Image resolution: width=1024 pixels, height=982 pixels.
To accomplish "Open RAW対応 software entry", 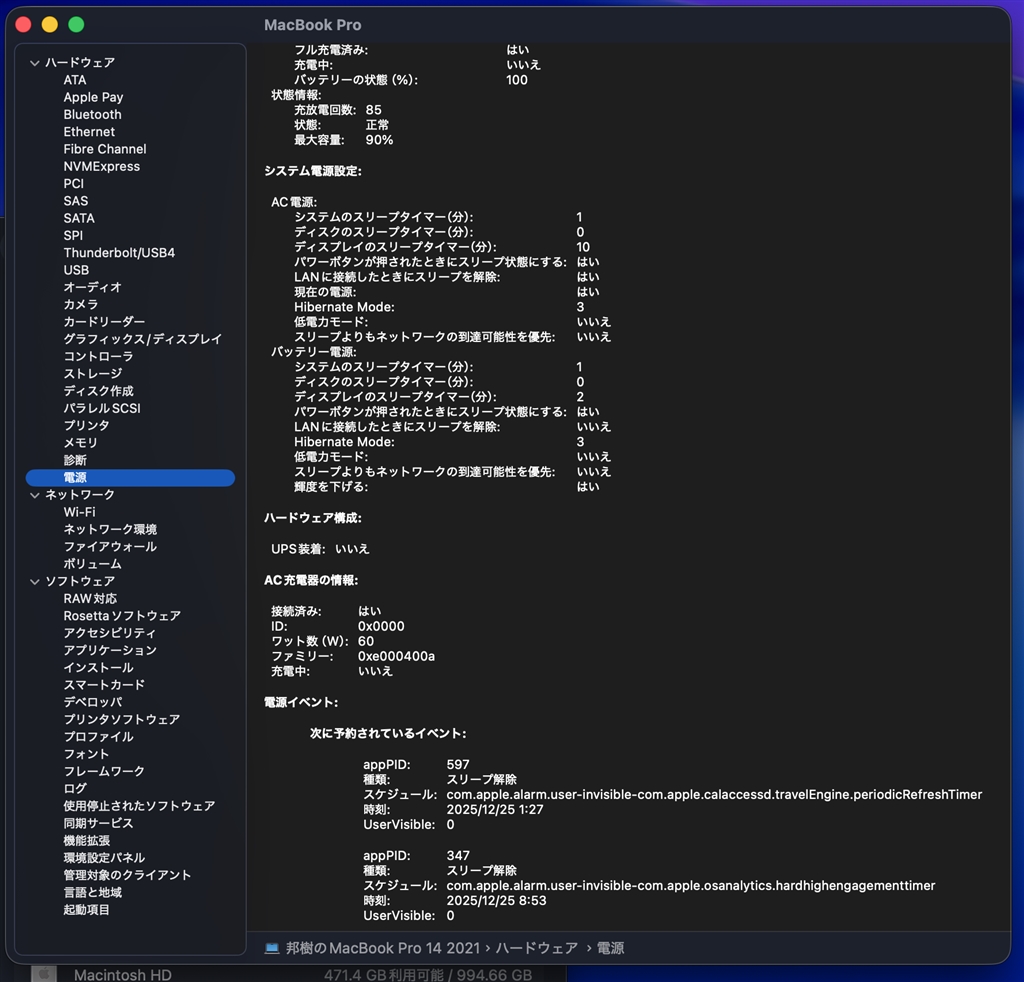I will click(90, 599).
